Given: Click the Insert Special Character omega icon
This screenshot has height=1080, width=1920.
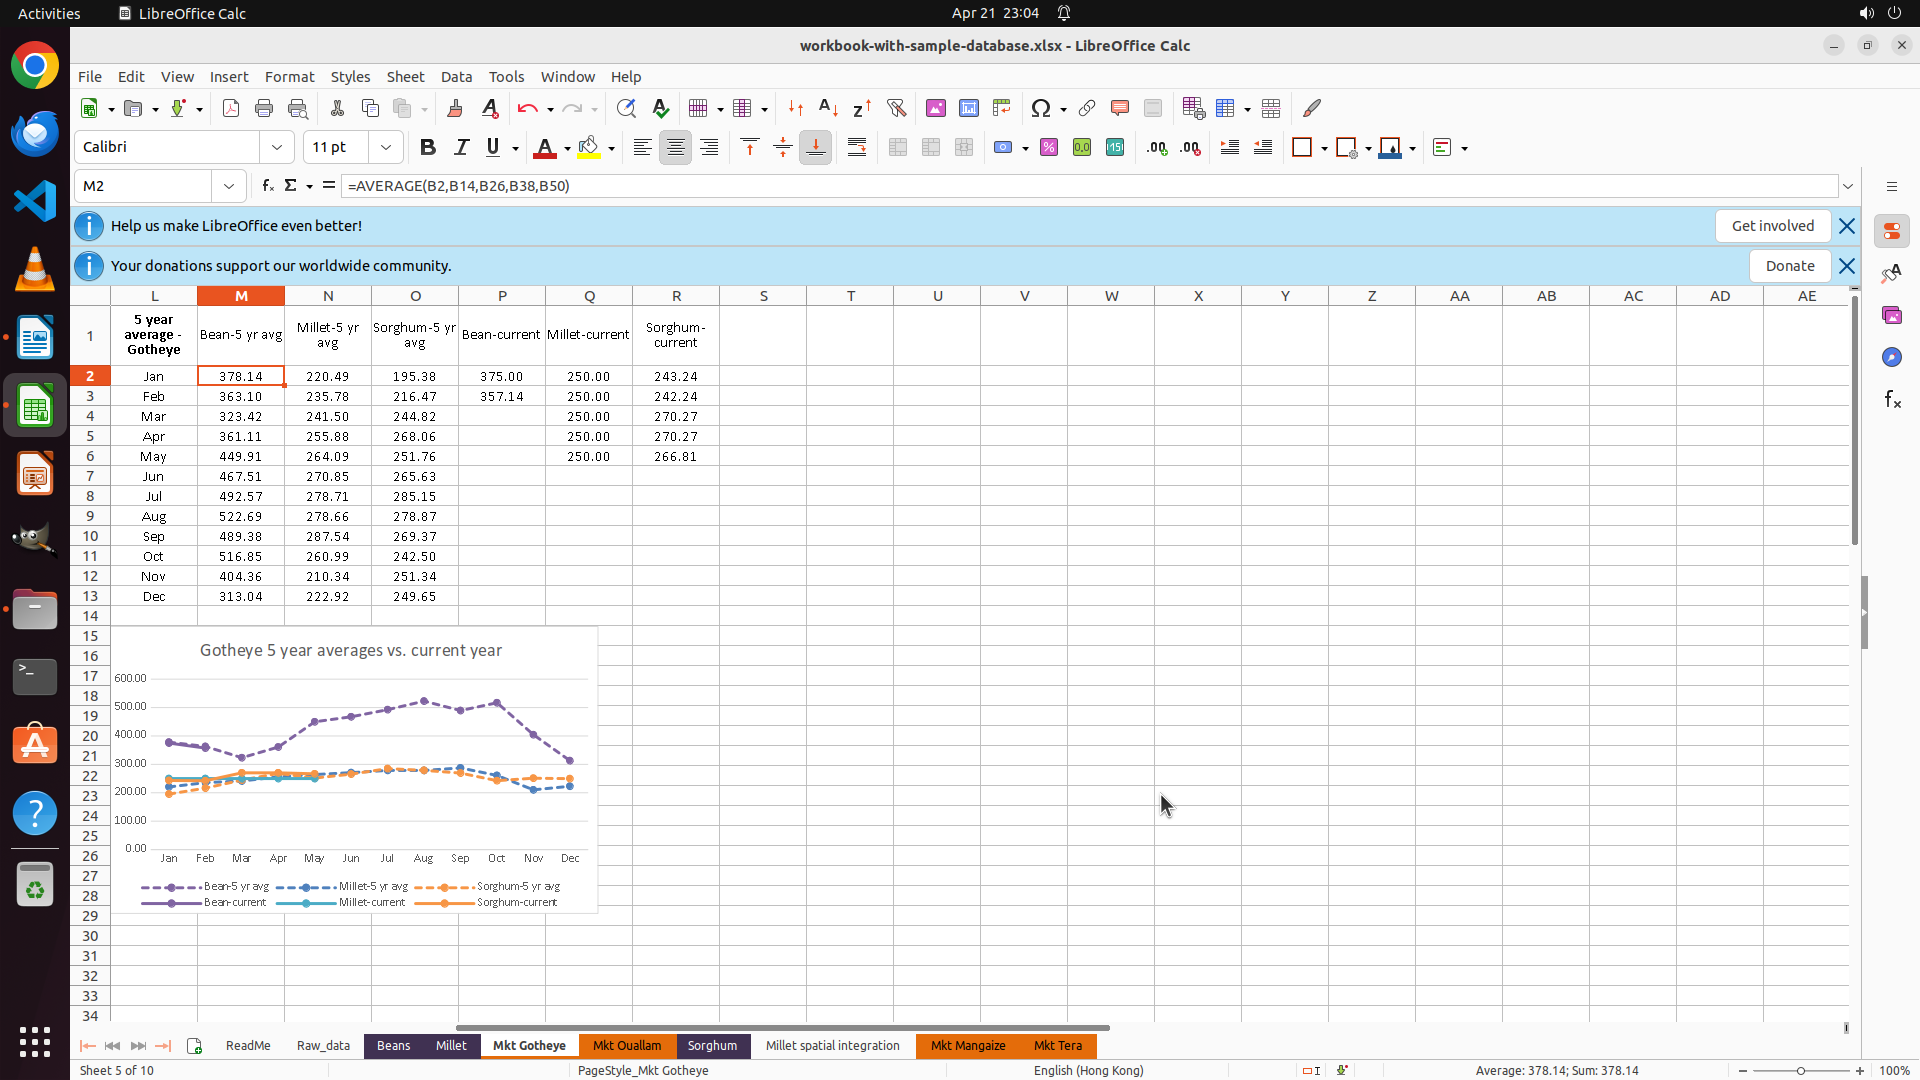Looking at the screenshot, I should tap(1041, 108).
